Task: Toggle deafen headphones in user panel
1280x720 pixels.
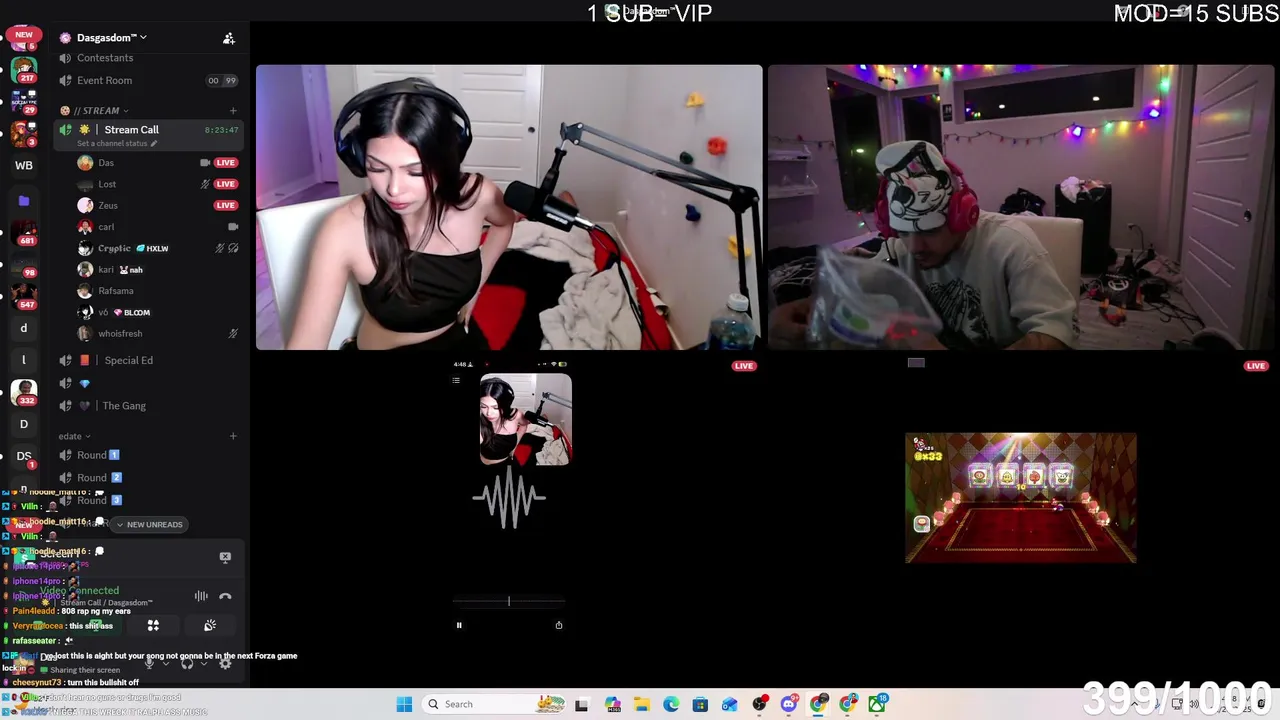Action: point(187,662)
